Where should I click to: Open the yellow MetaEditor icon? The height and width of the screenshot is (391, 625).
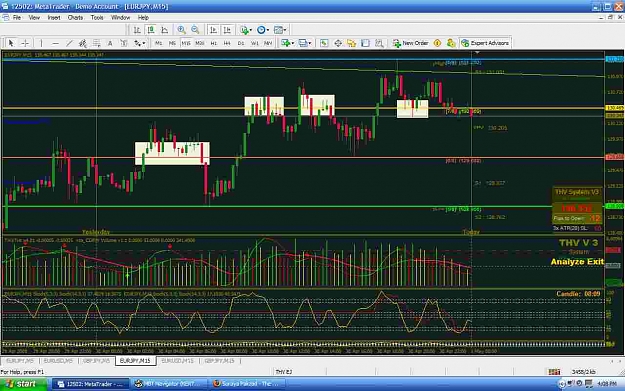(437, 43)
